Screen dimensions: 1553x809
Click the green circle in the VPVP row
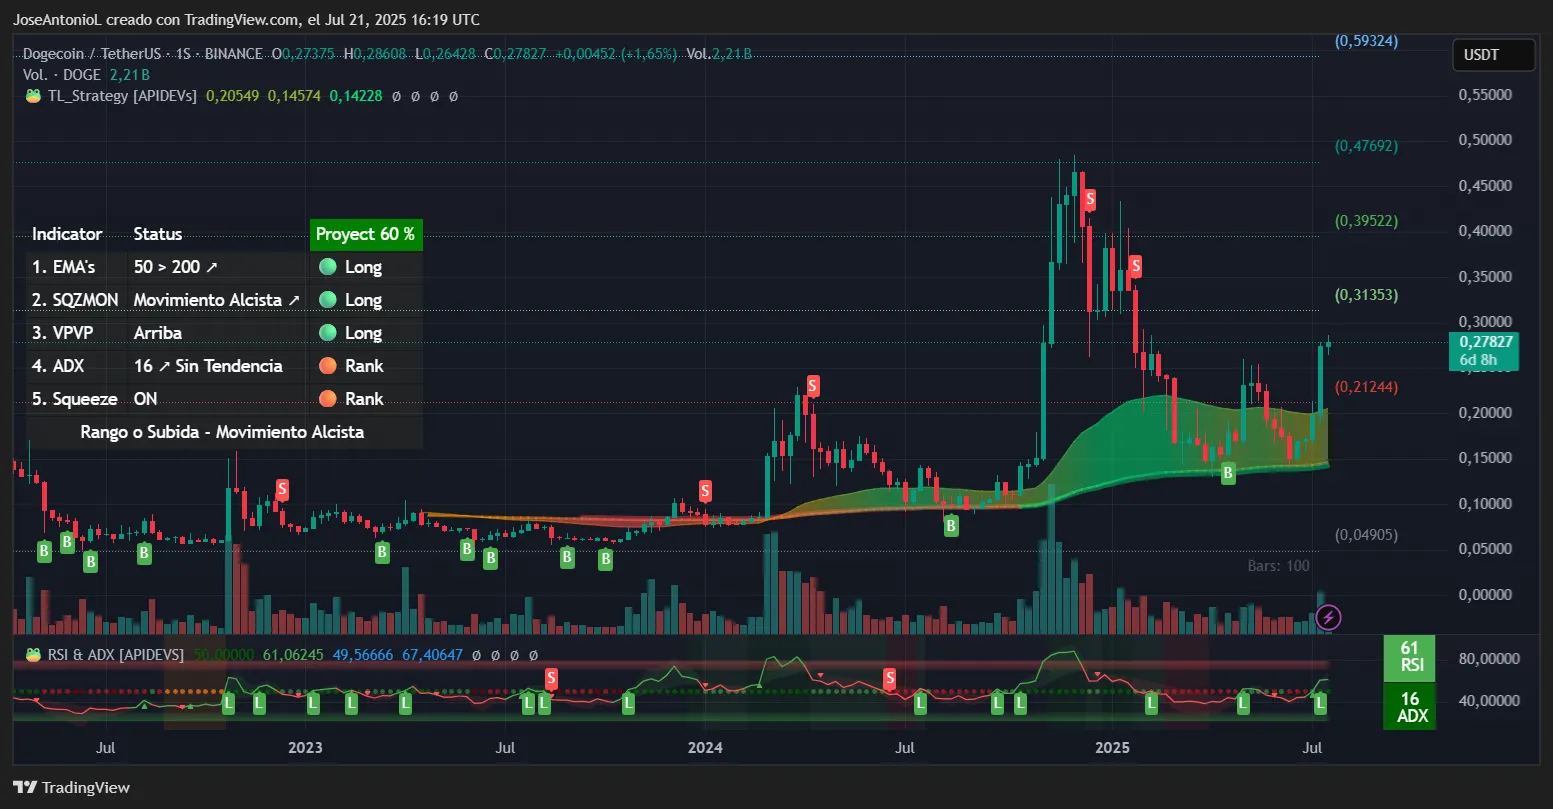327,333
